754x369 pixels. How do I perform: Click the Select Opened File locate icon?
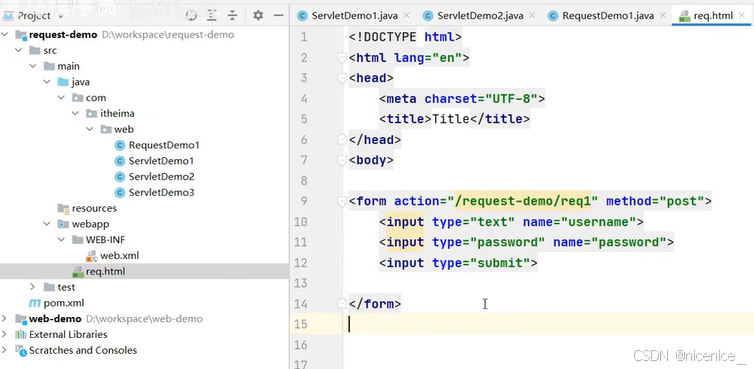click(x=191, y=16)
